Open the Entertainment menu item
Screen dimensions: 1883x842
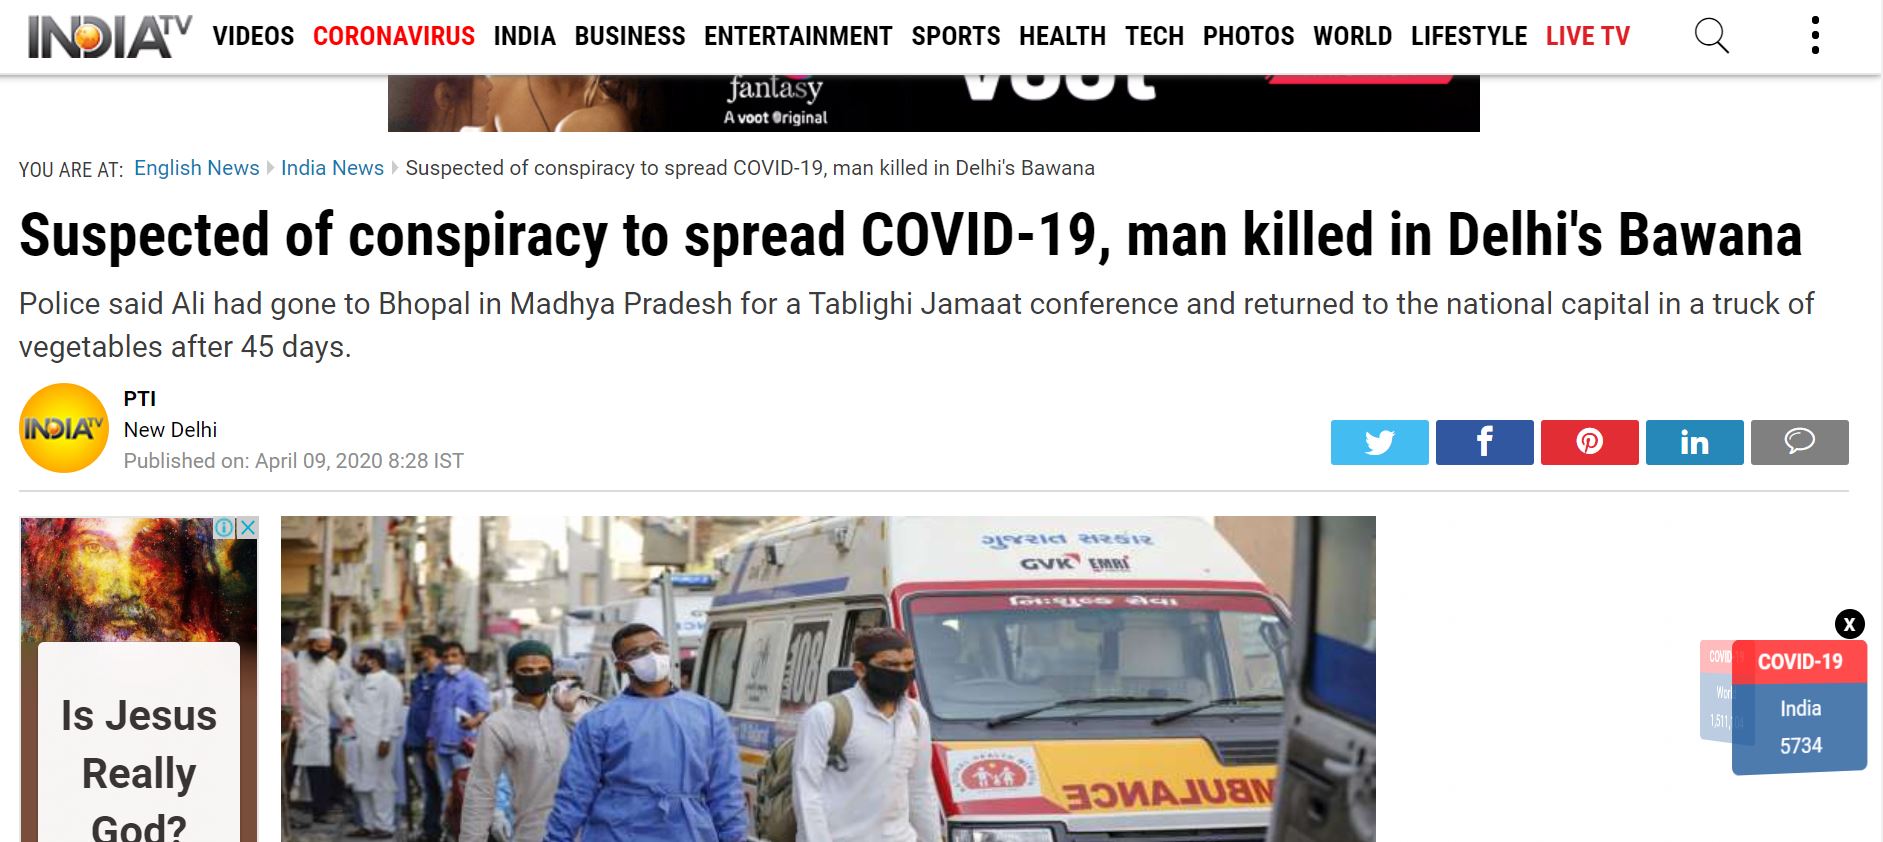[x=798, y=36]
